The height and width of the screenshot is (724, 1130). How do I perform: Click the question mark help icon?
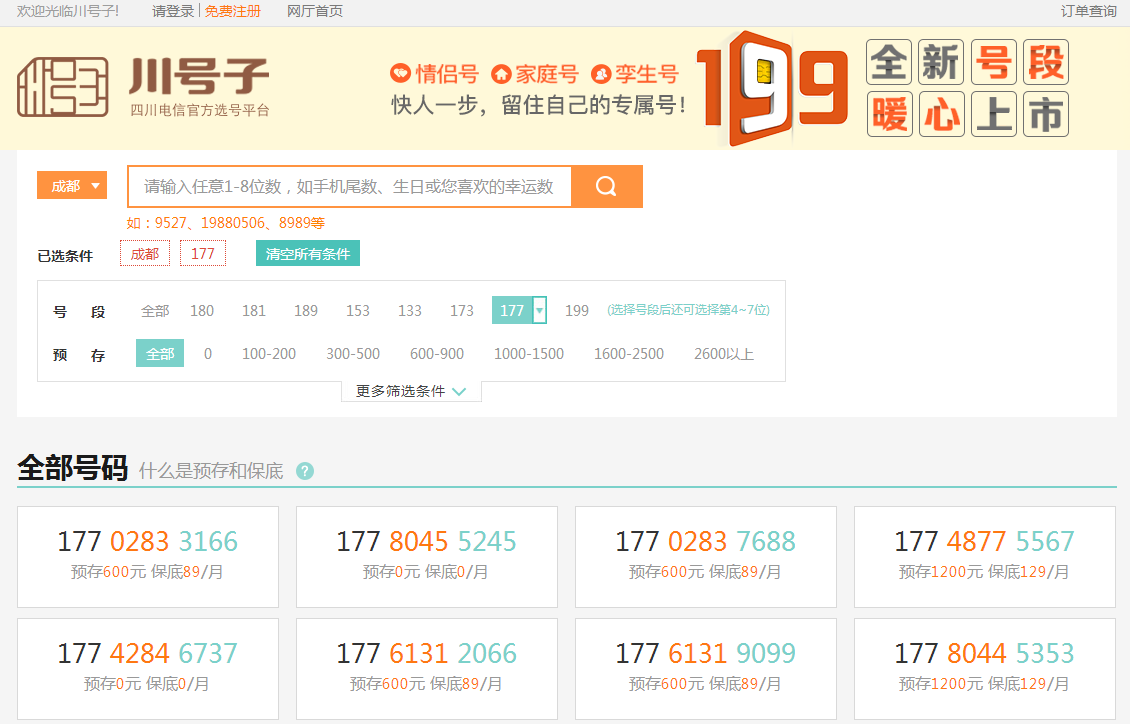(x=305, y=471)
